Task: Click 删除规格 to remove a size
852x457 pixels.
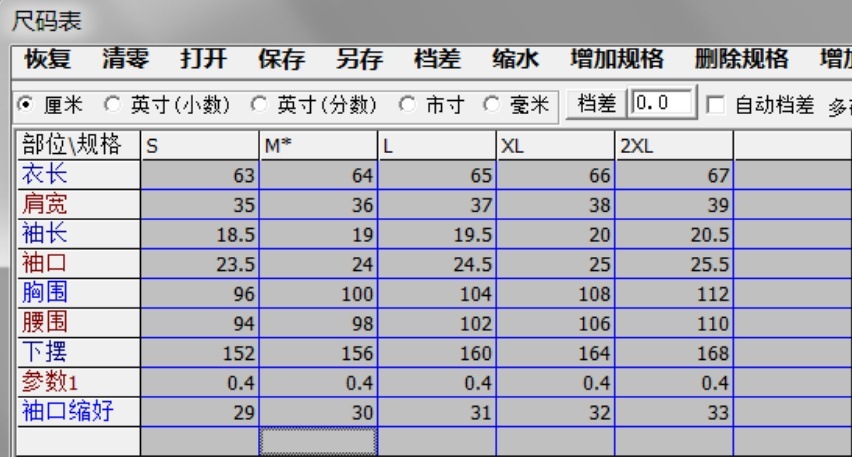Action: pos(742,59)
